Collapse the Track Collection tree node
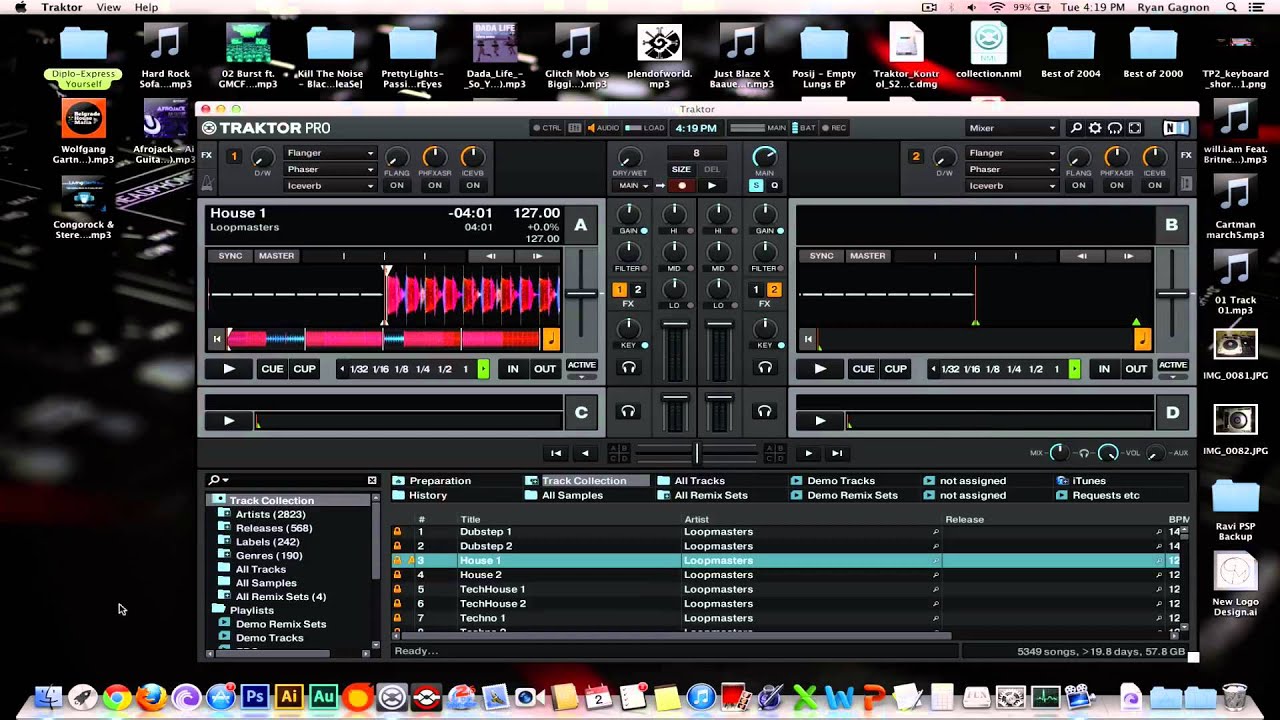The width and height of the screenshot is (1280, 720). tap(218, 499)
